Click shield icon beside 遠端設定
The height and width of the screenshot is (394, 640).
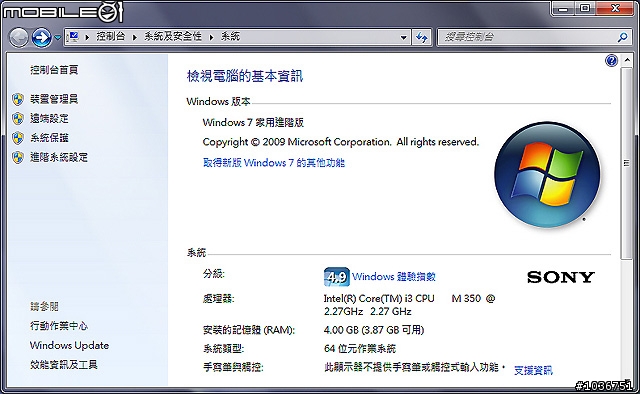[18, 118]
